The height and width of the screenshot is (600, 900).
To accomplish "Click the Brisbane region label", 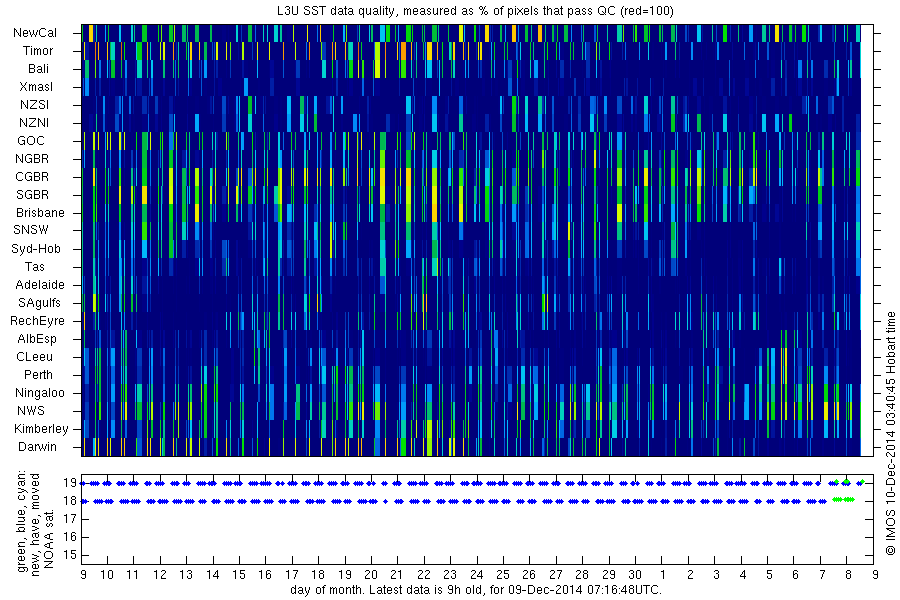I will point(40,212).
